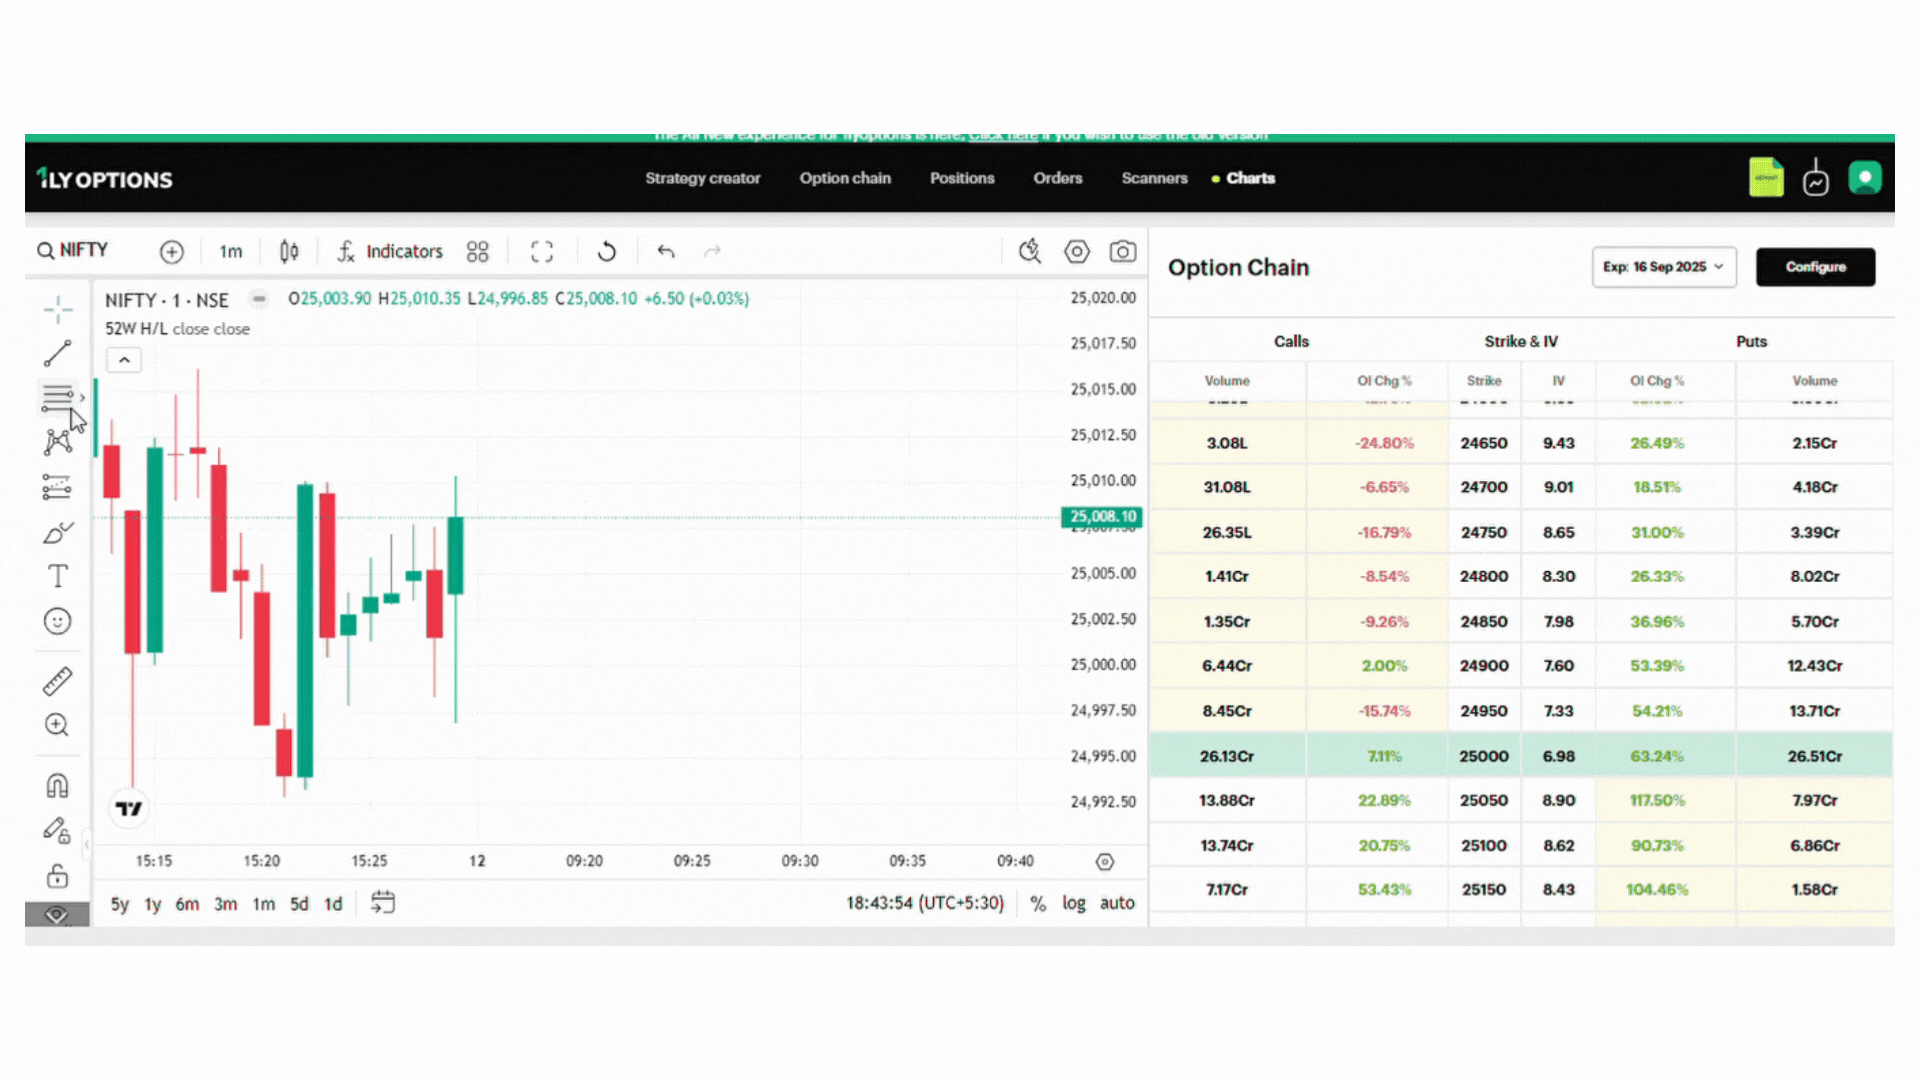Click the Configure button
This screenshot has height=1080, width=1920.
tap(1815, 267)
